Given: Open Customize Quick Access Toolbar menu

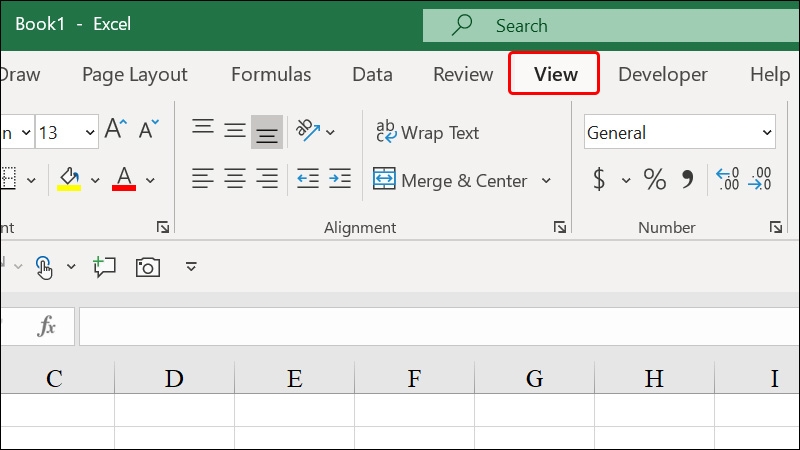Looking at the screenshot, I should tap(191, 266).
